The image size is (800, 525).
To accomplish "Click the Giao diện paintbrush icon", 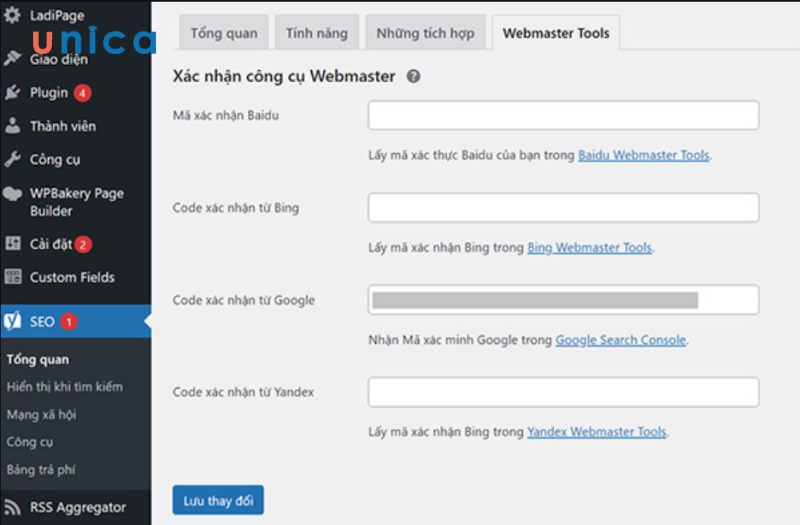I will click(12, 58).
